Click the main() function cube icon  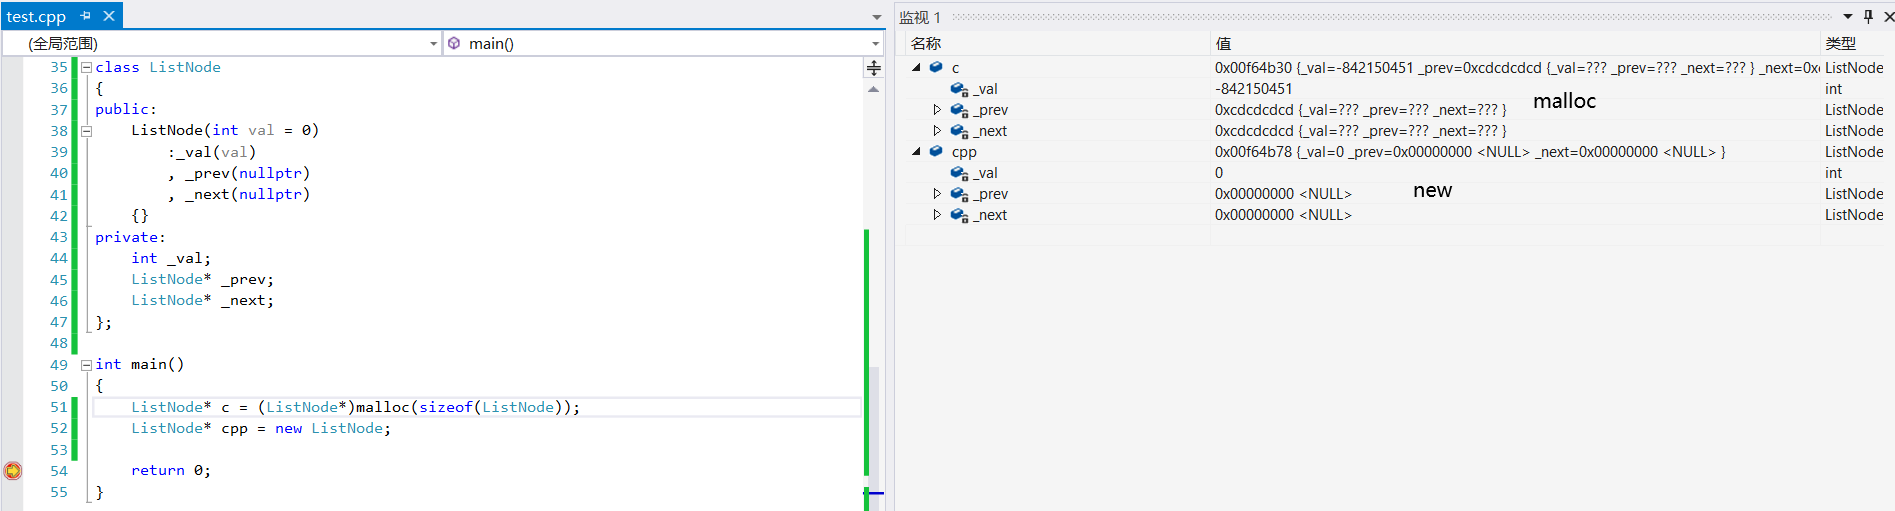(x=454, y=43)
